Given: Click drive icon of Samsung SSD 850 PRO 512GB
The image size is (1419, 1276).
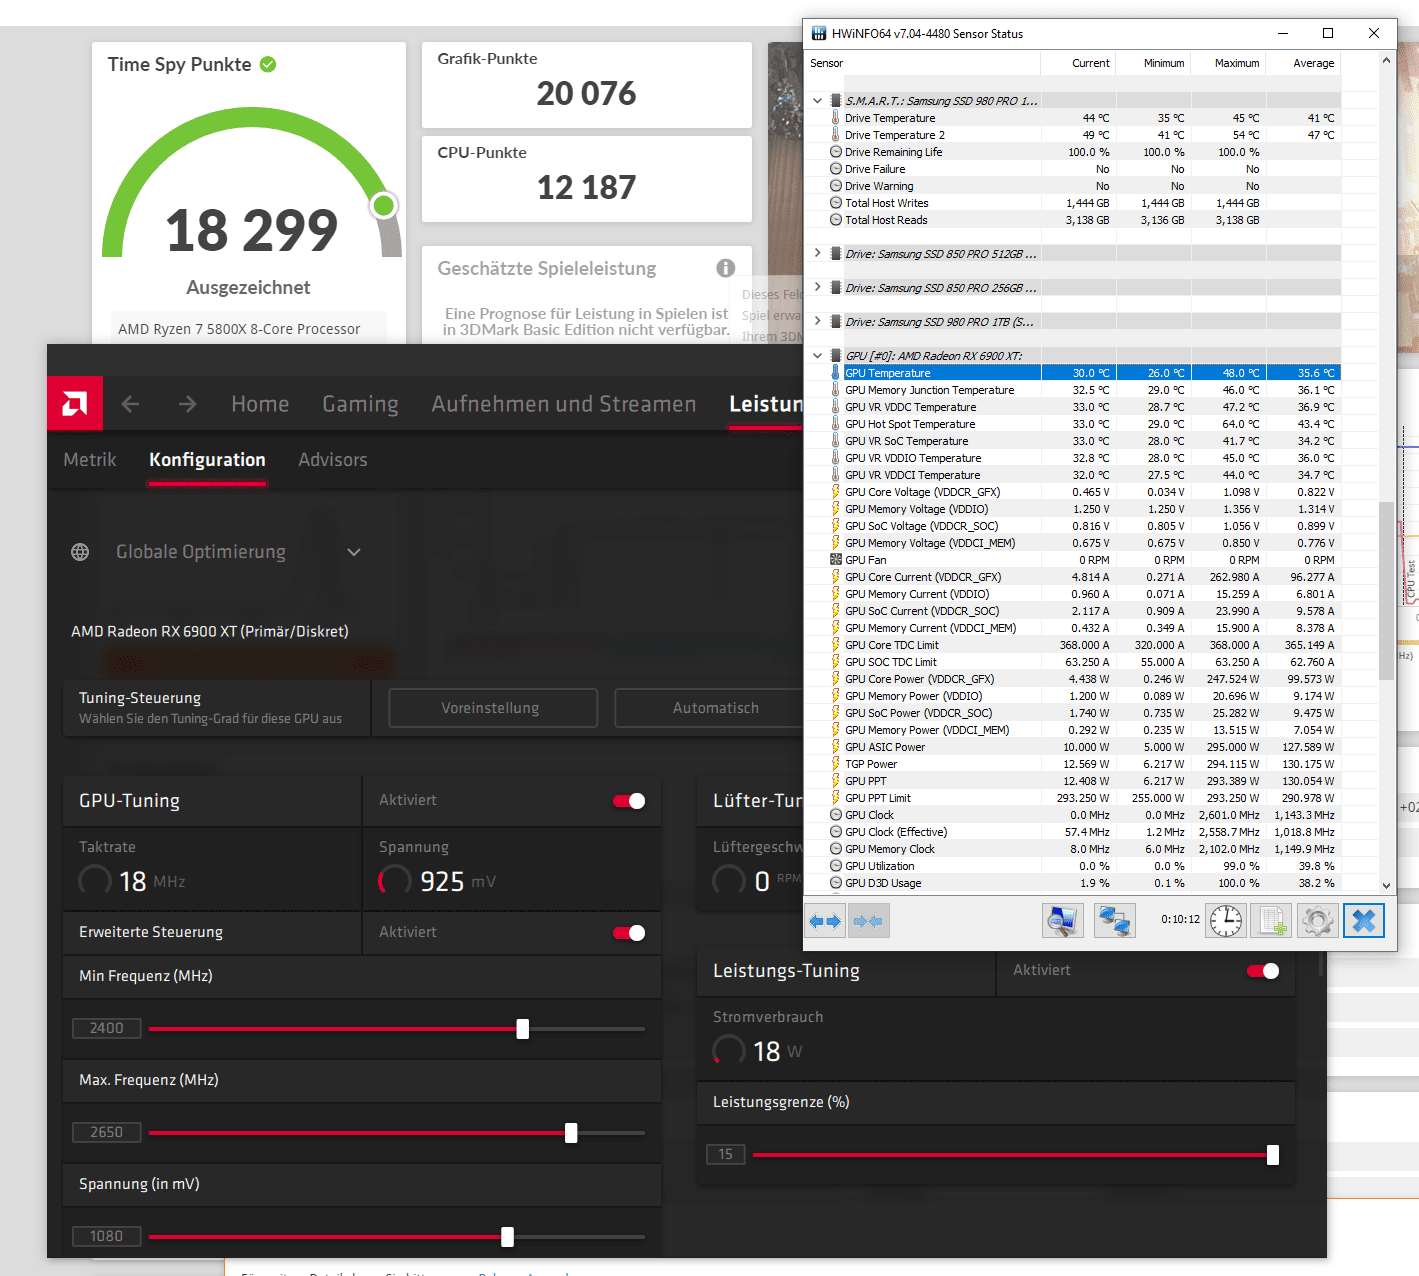Looking at the screenshot, I should click(x=836, y=254).
